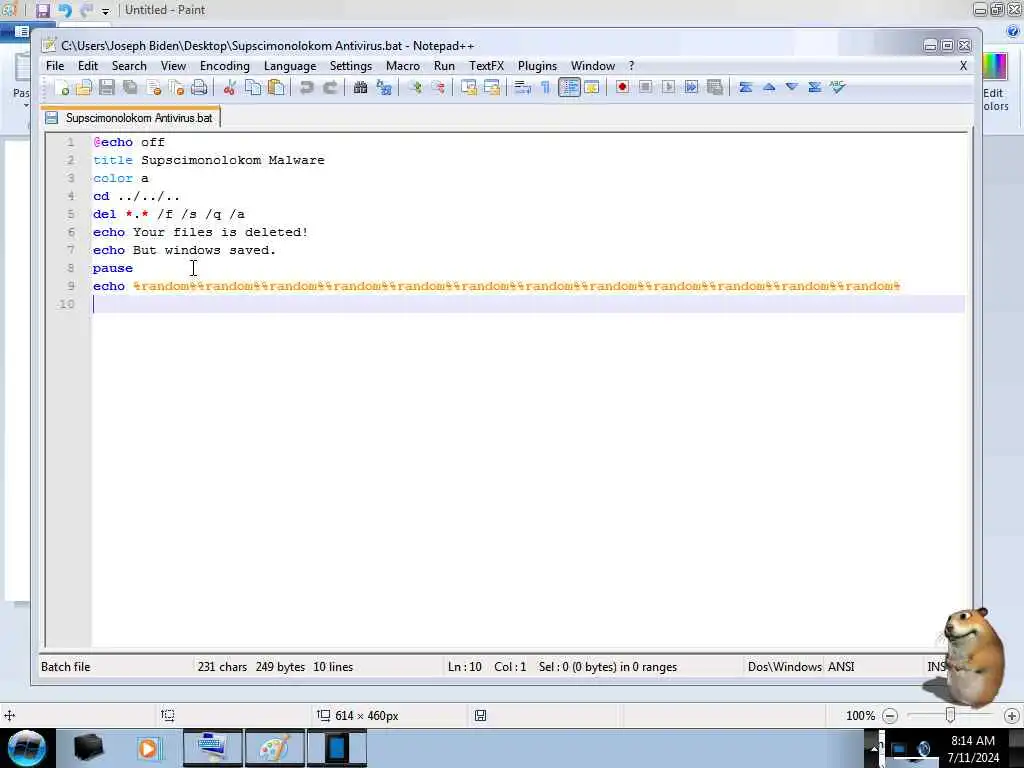Viewport: 1024px width, 768px height.
Task: Open the Settings menu
Action: coord(351,66)
